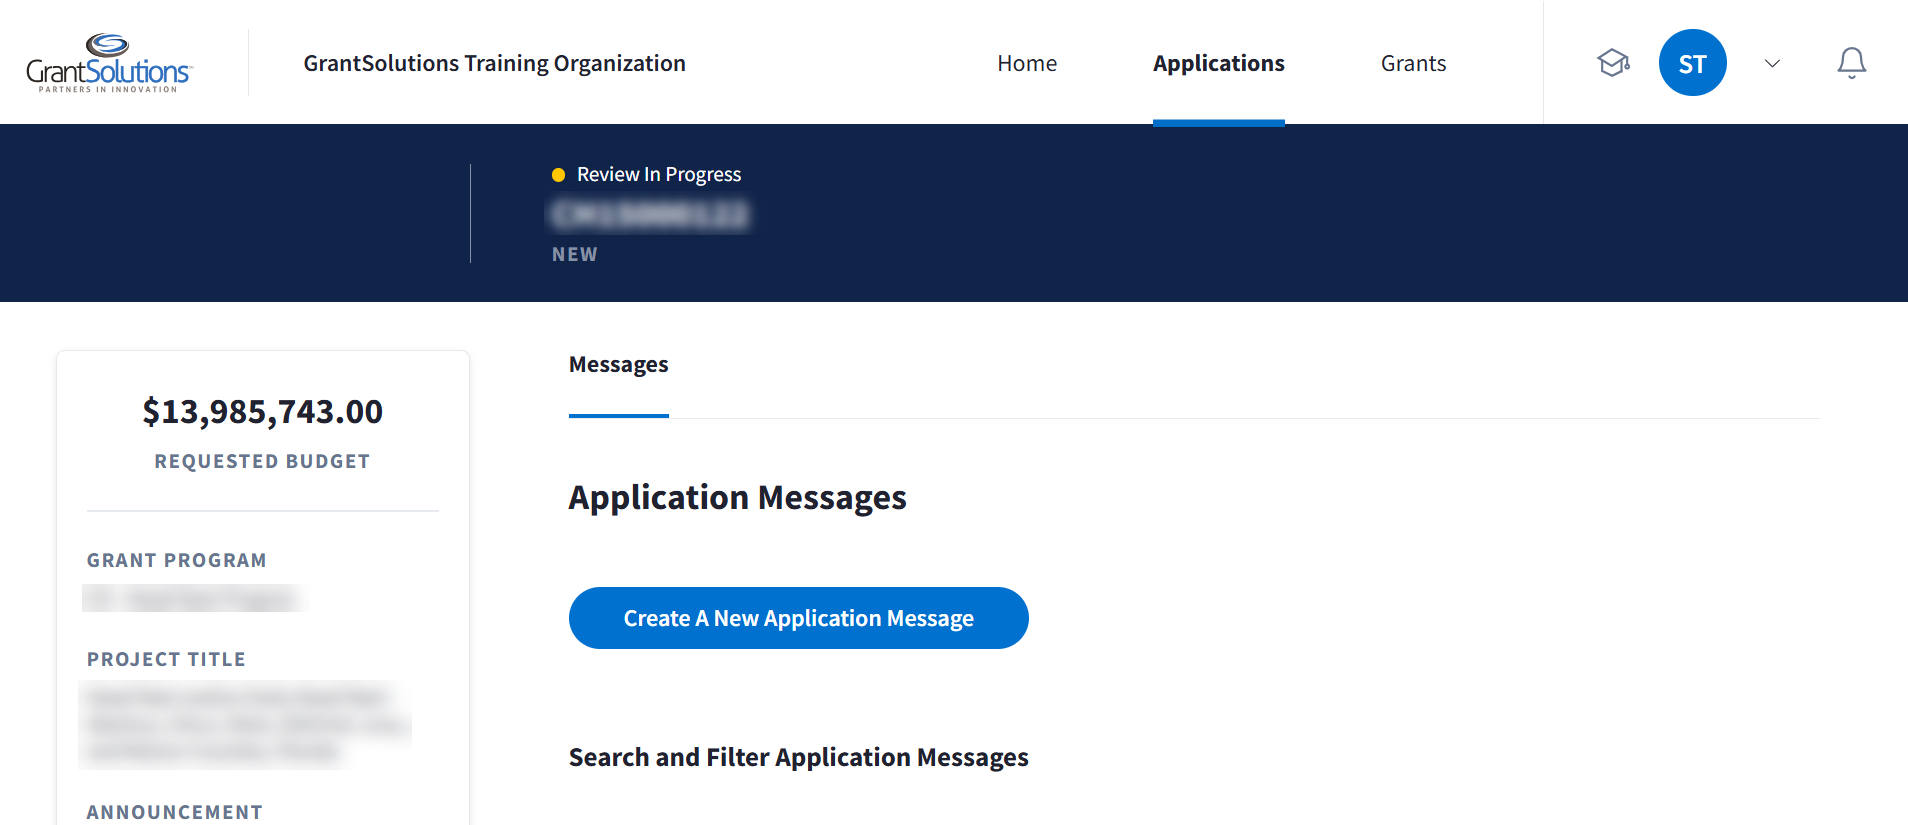Expand the user account dropdown chevron
Viewport: 1908px width, 825px height.
pos(1772,63)
